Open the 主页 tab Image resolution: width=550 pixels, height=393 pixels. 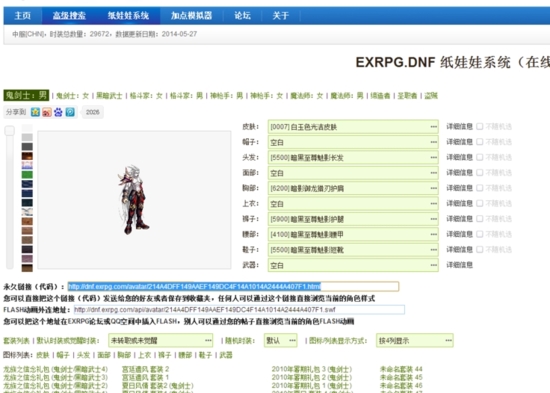pyautogui.click(x=22, y=16)
